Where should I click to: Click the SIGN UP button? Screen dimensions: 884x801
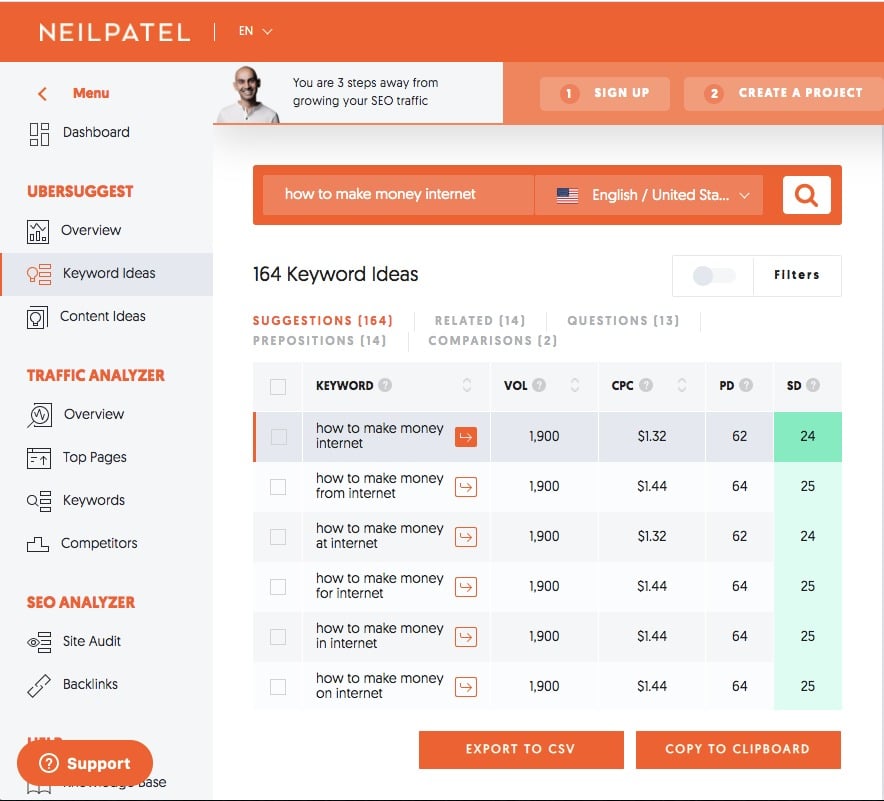coord(604,94)
